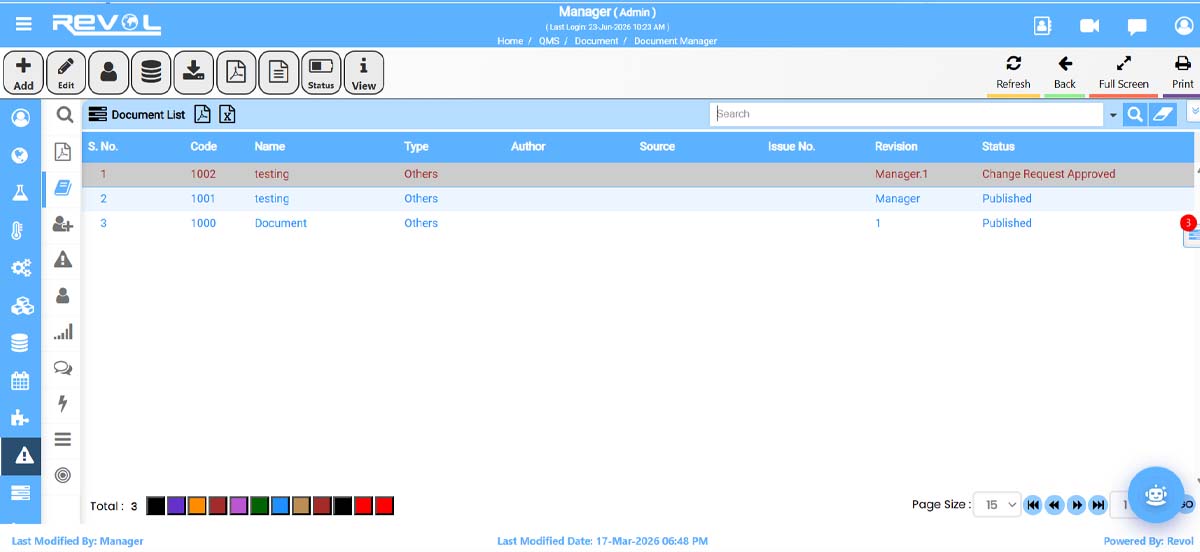Open the comments icon in secondary sidebar
1200x552 pixels.
point(63,368)
